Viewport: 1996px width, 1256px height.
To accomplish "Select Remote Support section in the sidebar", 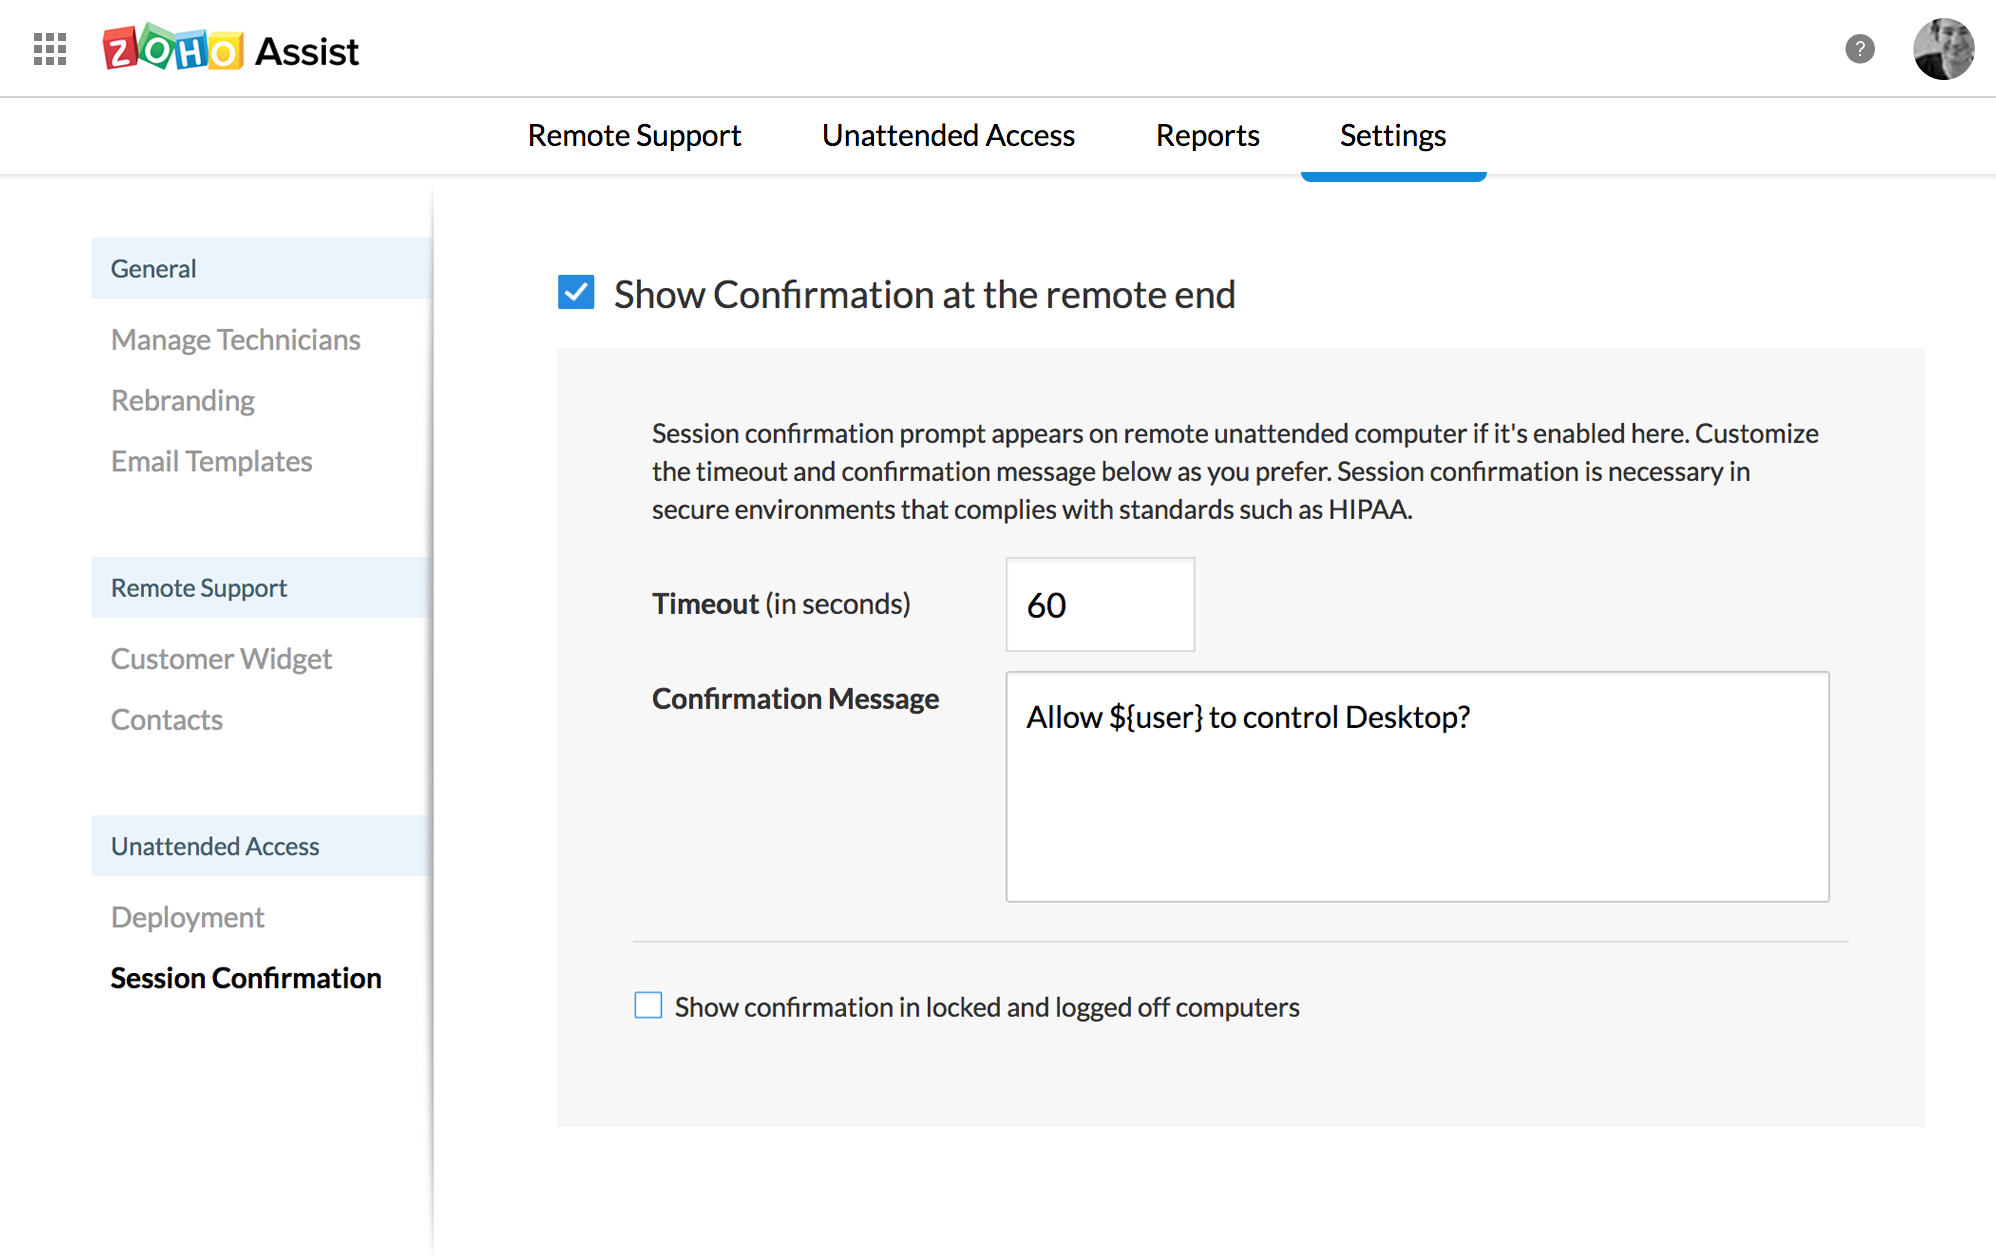I will click(x=262, y=587).
